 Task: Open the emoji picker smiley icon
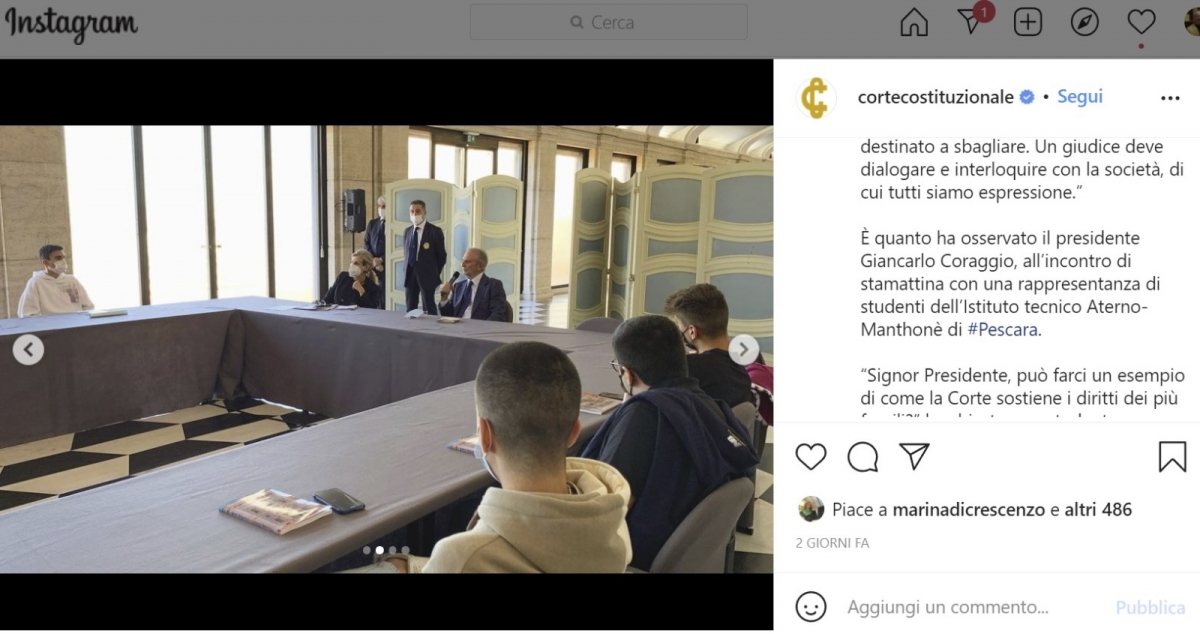(x=811, y=607)
